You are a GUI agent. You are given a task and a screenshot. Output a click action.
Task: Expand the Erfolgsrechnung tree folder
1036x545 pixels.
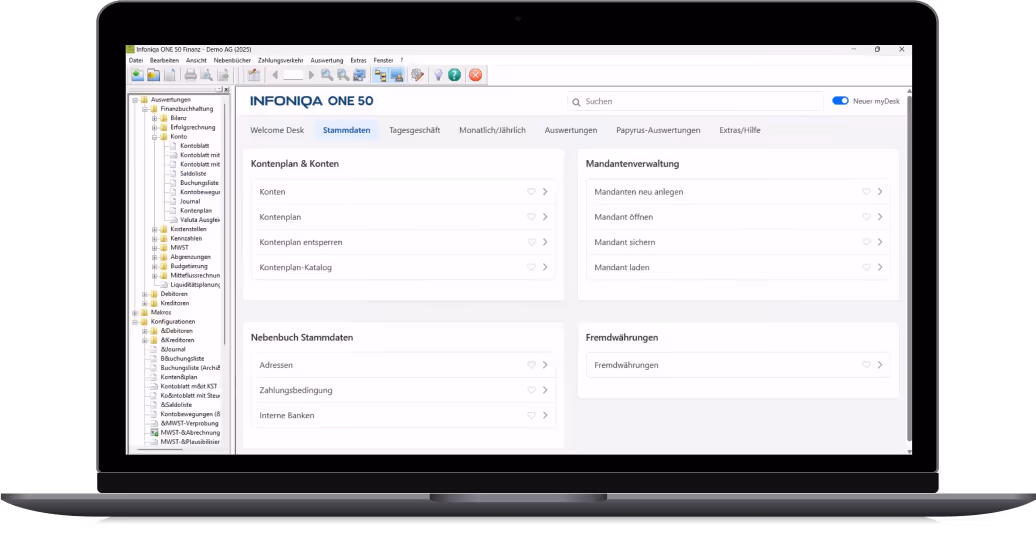155,127
